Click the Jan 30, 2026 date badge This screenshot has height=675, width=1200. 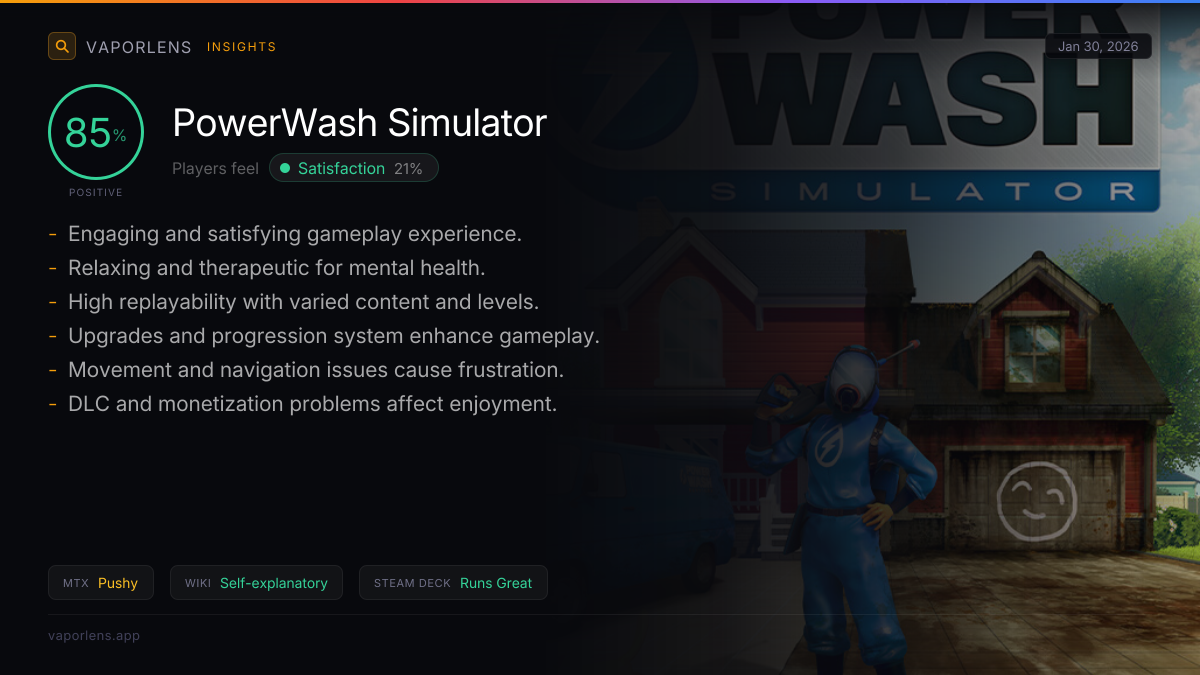pyautogui.click(x=1098, y=46)
